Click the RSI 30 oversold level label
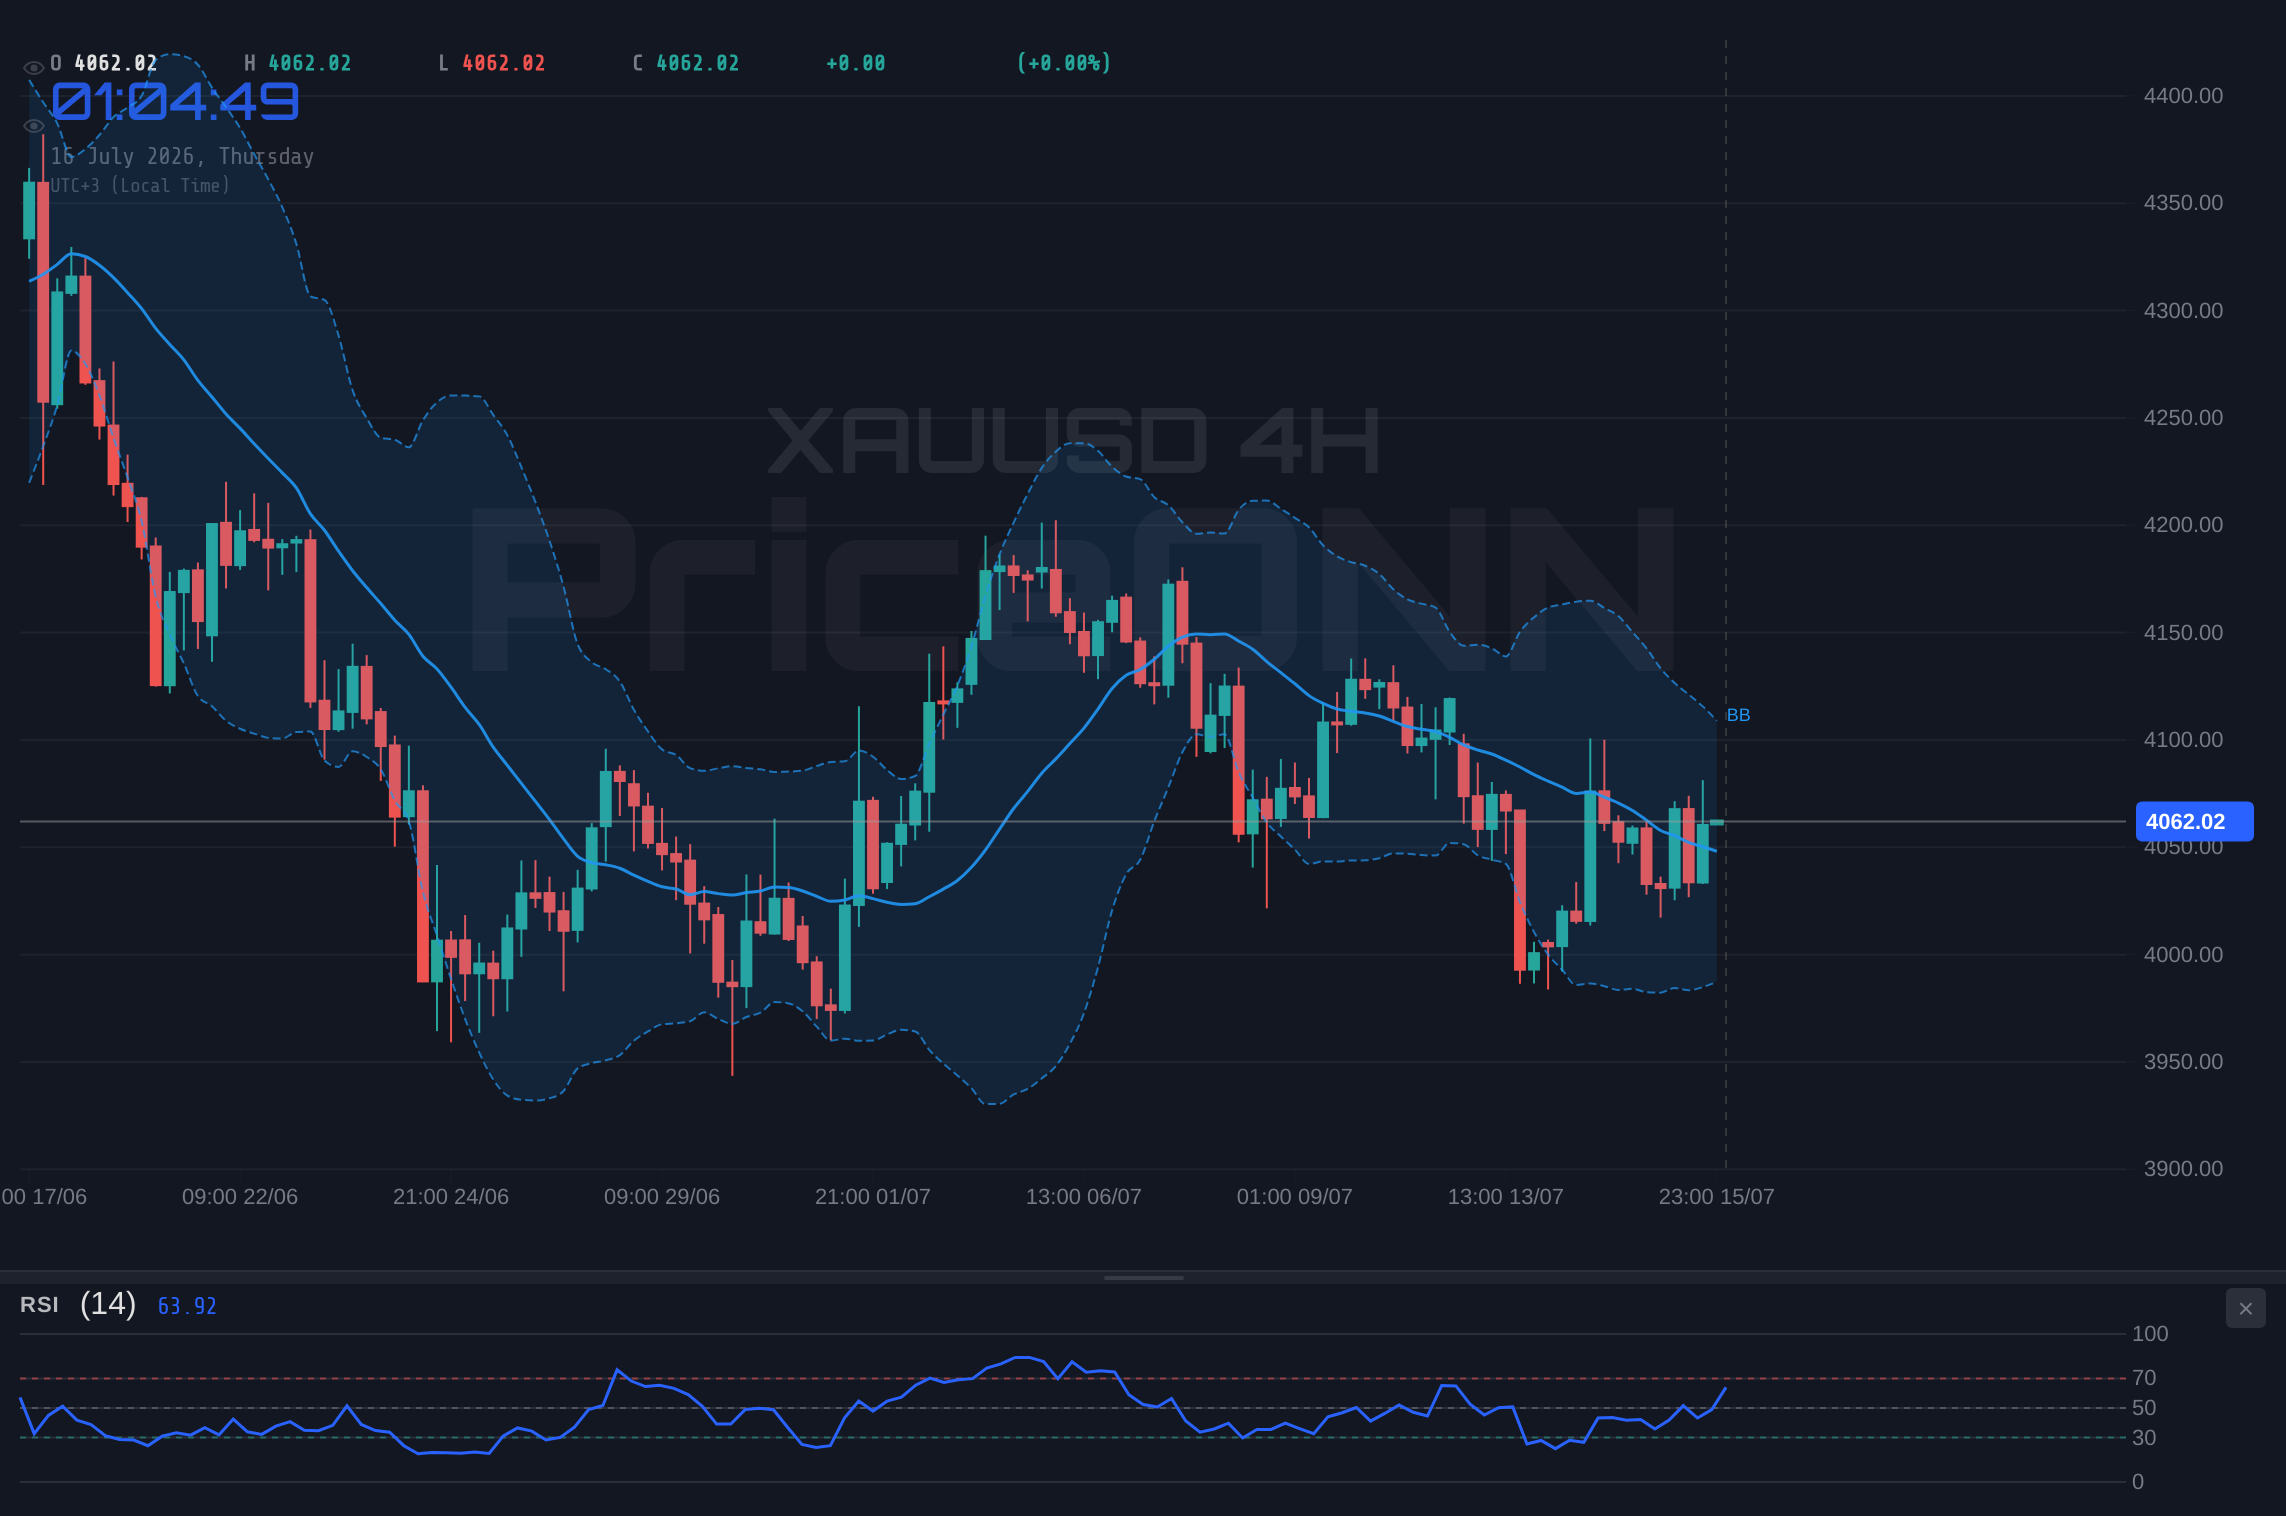This screenshot has width=2286, height=1516. tap(2144, 1438)
